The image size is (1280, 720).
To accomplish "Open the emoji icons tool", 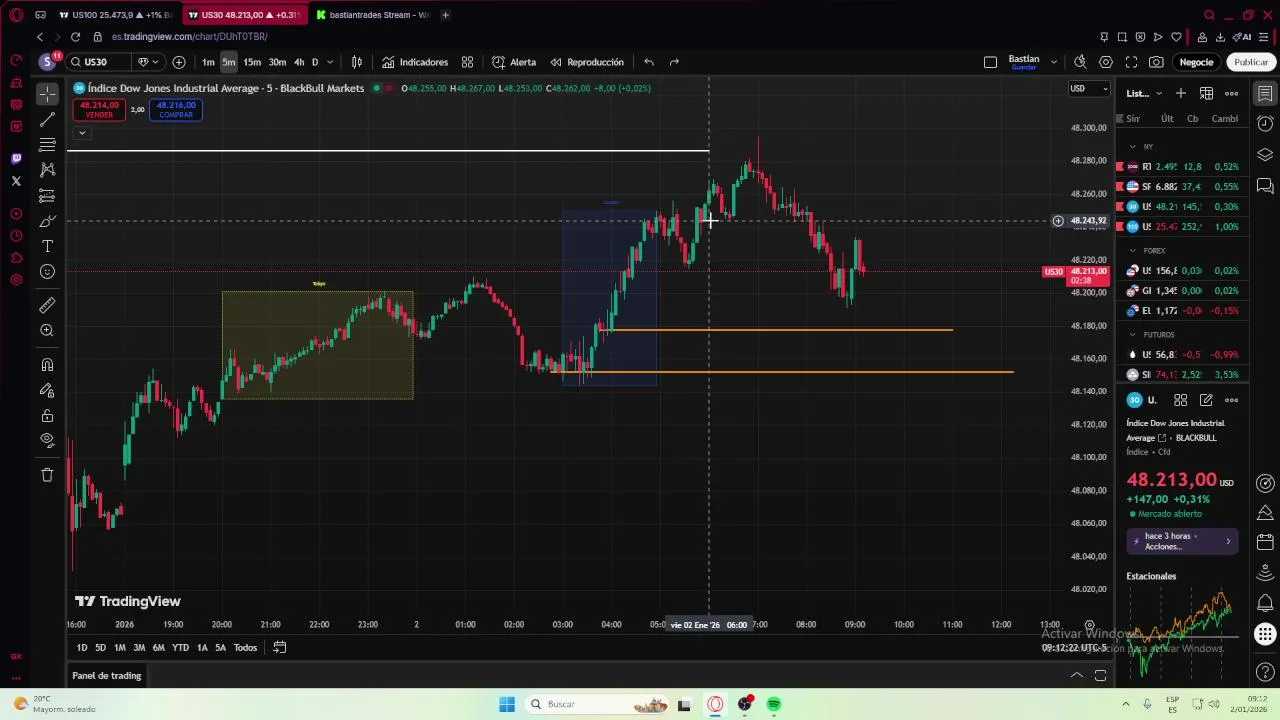I will 47,272.
